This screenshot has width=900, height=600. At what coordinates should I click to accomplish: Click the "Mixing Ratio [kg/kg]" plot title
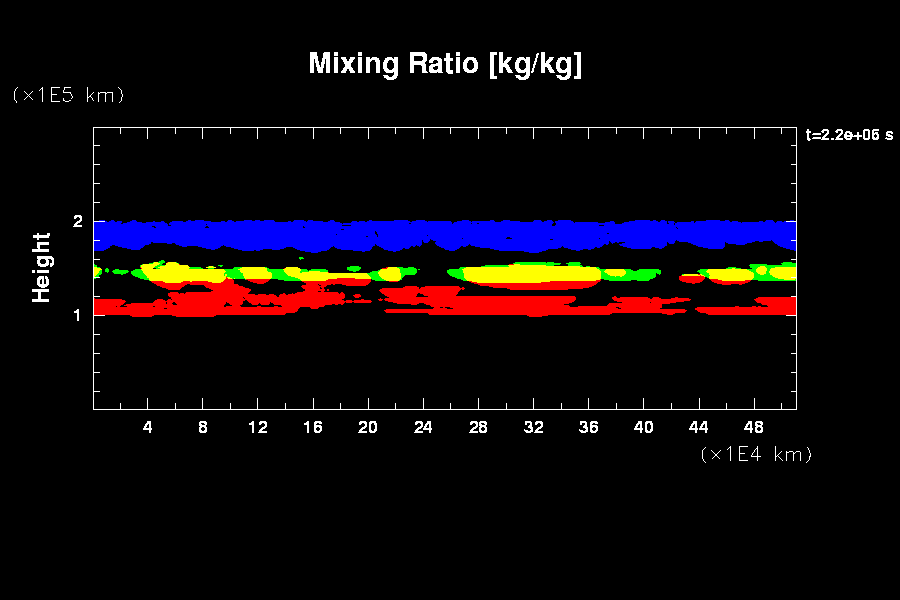[x=445, y=64]
